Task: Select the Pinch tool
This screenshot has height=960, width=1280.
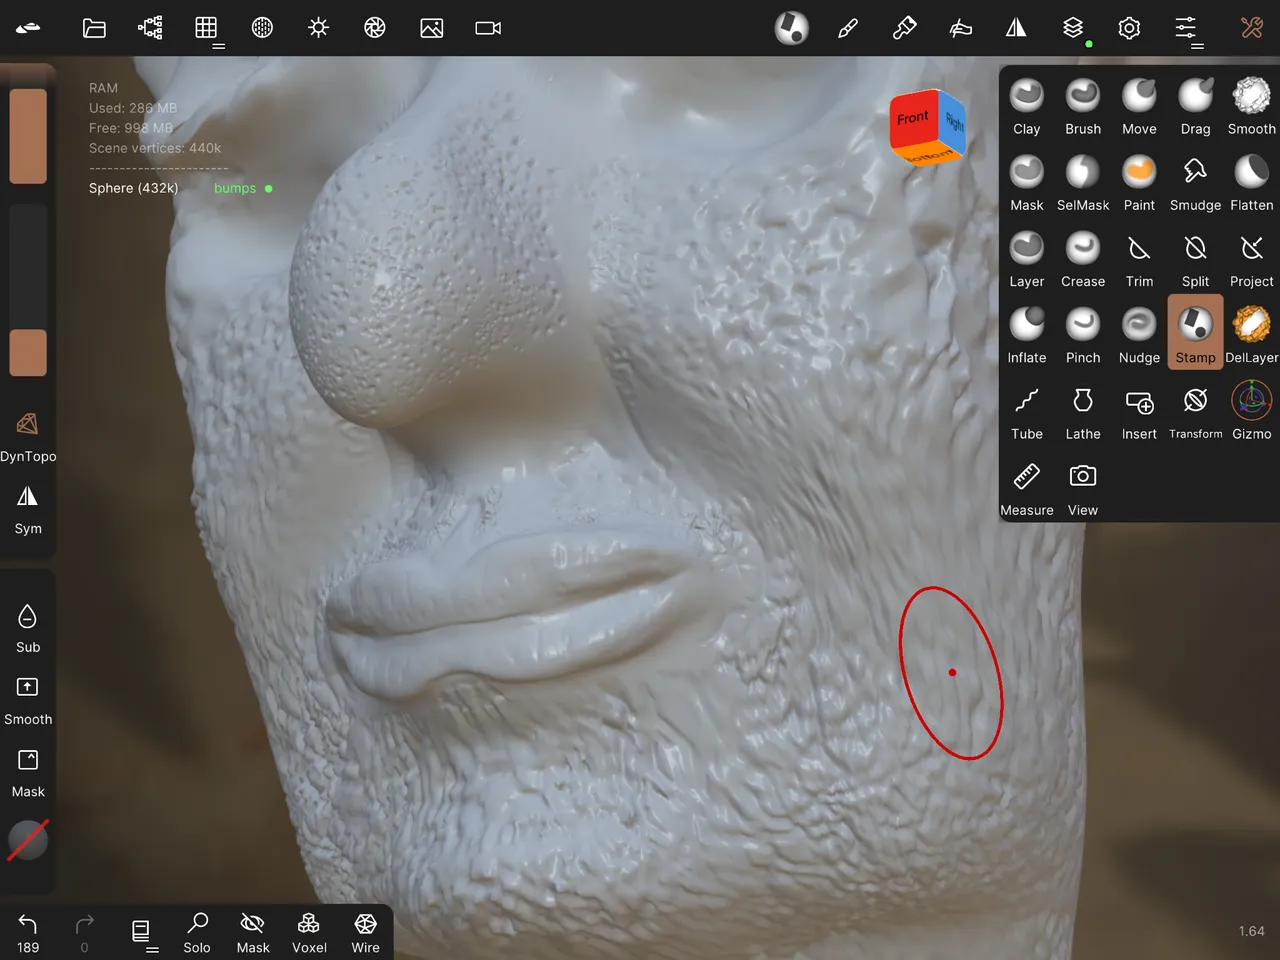Action: [1083, 334]
